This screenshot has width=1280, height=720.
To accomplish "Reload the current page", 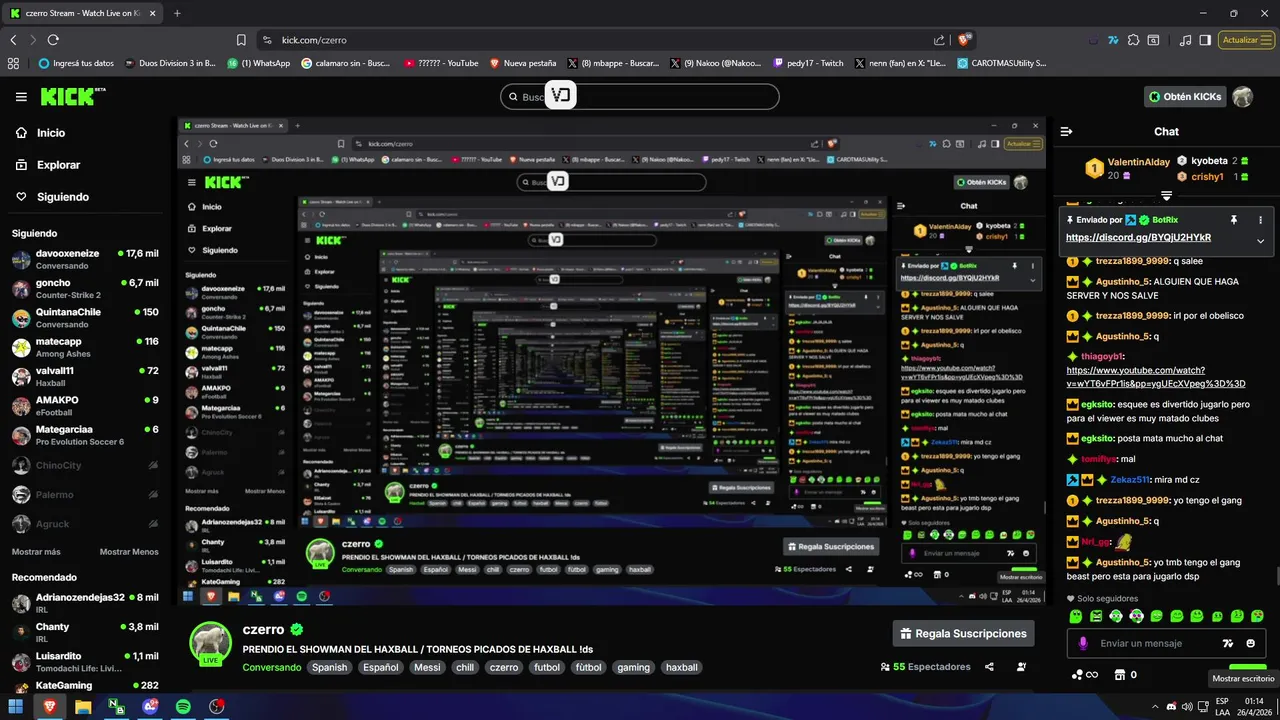I will (53, 40).
